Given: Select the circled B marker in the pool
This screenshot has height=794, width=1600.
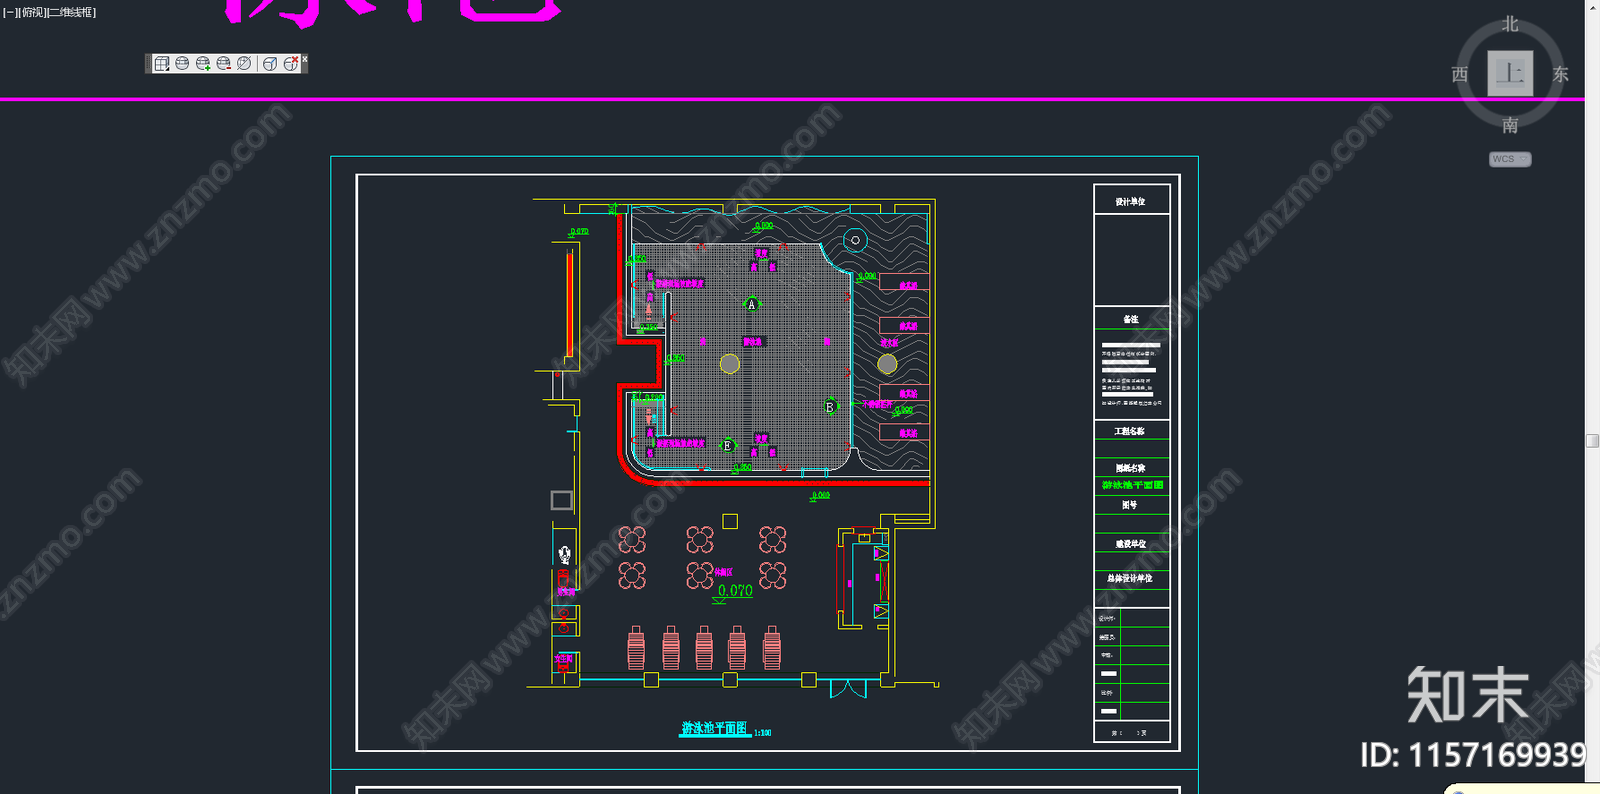Looking at the screenshot, I should [830, 407].
